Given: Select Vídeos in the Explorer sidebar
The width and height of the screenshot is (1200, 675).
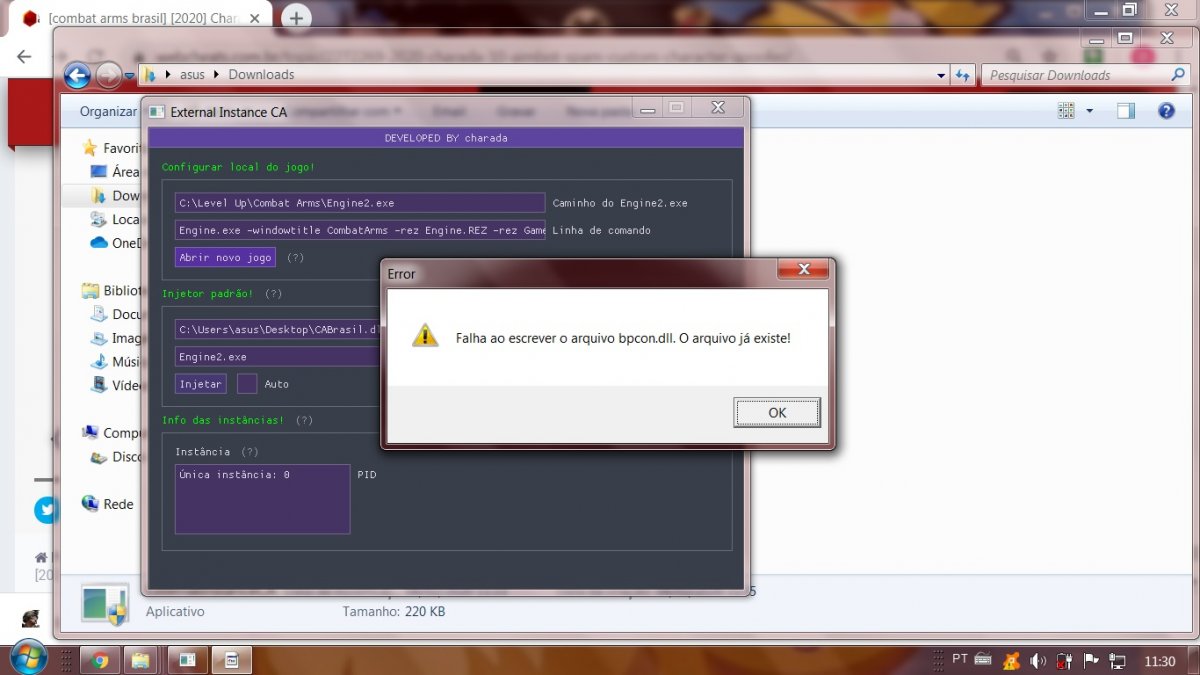Looking at the screenshot, I should coord(115,385).
